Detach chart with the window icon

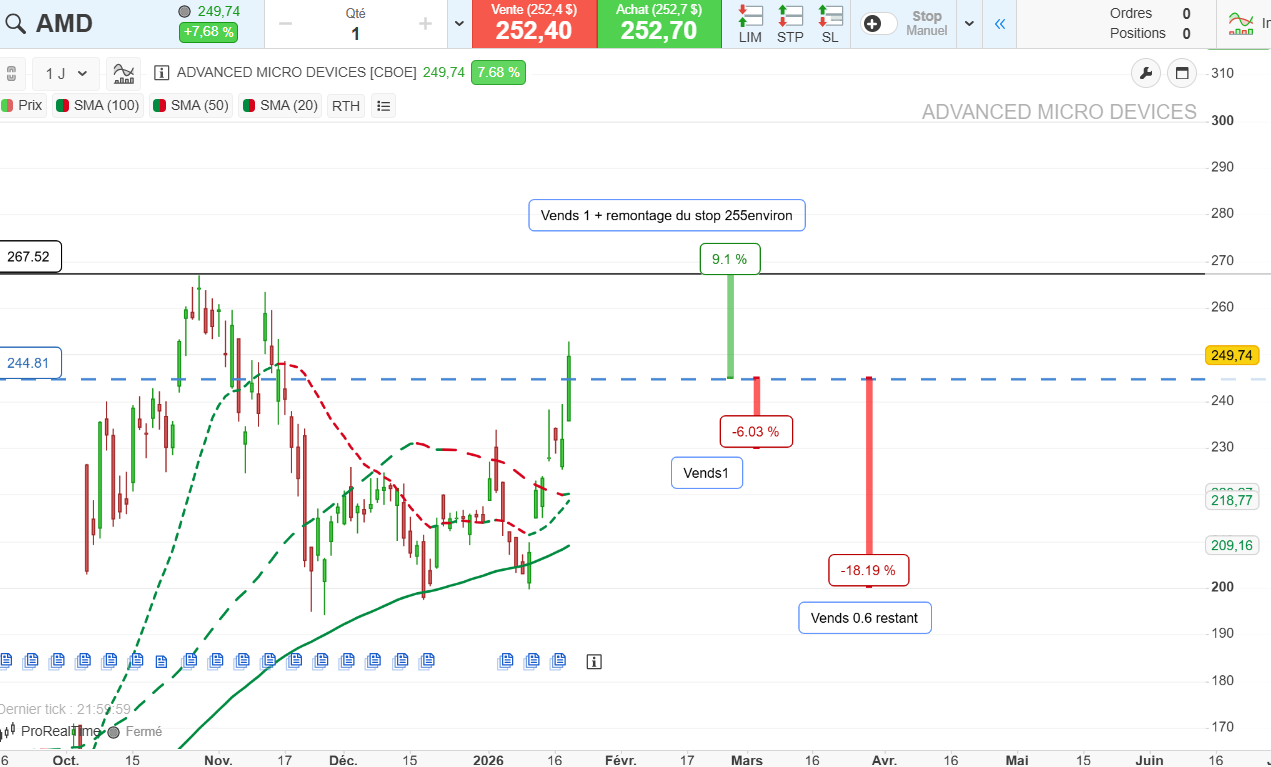pyautogui.click(x=1182, y=72)
